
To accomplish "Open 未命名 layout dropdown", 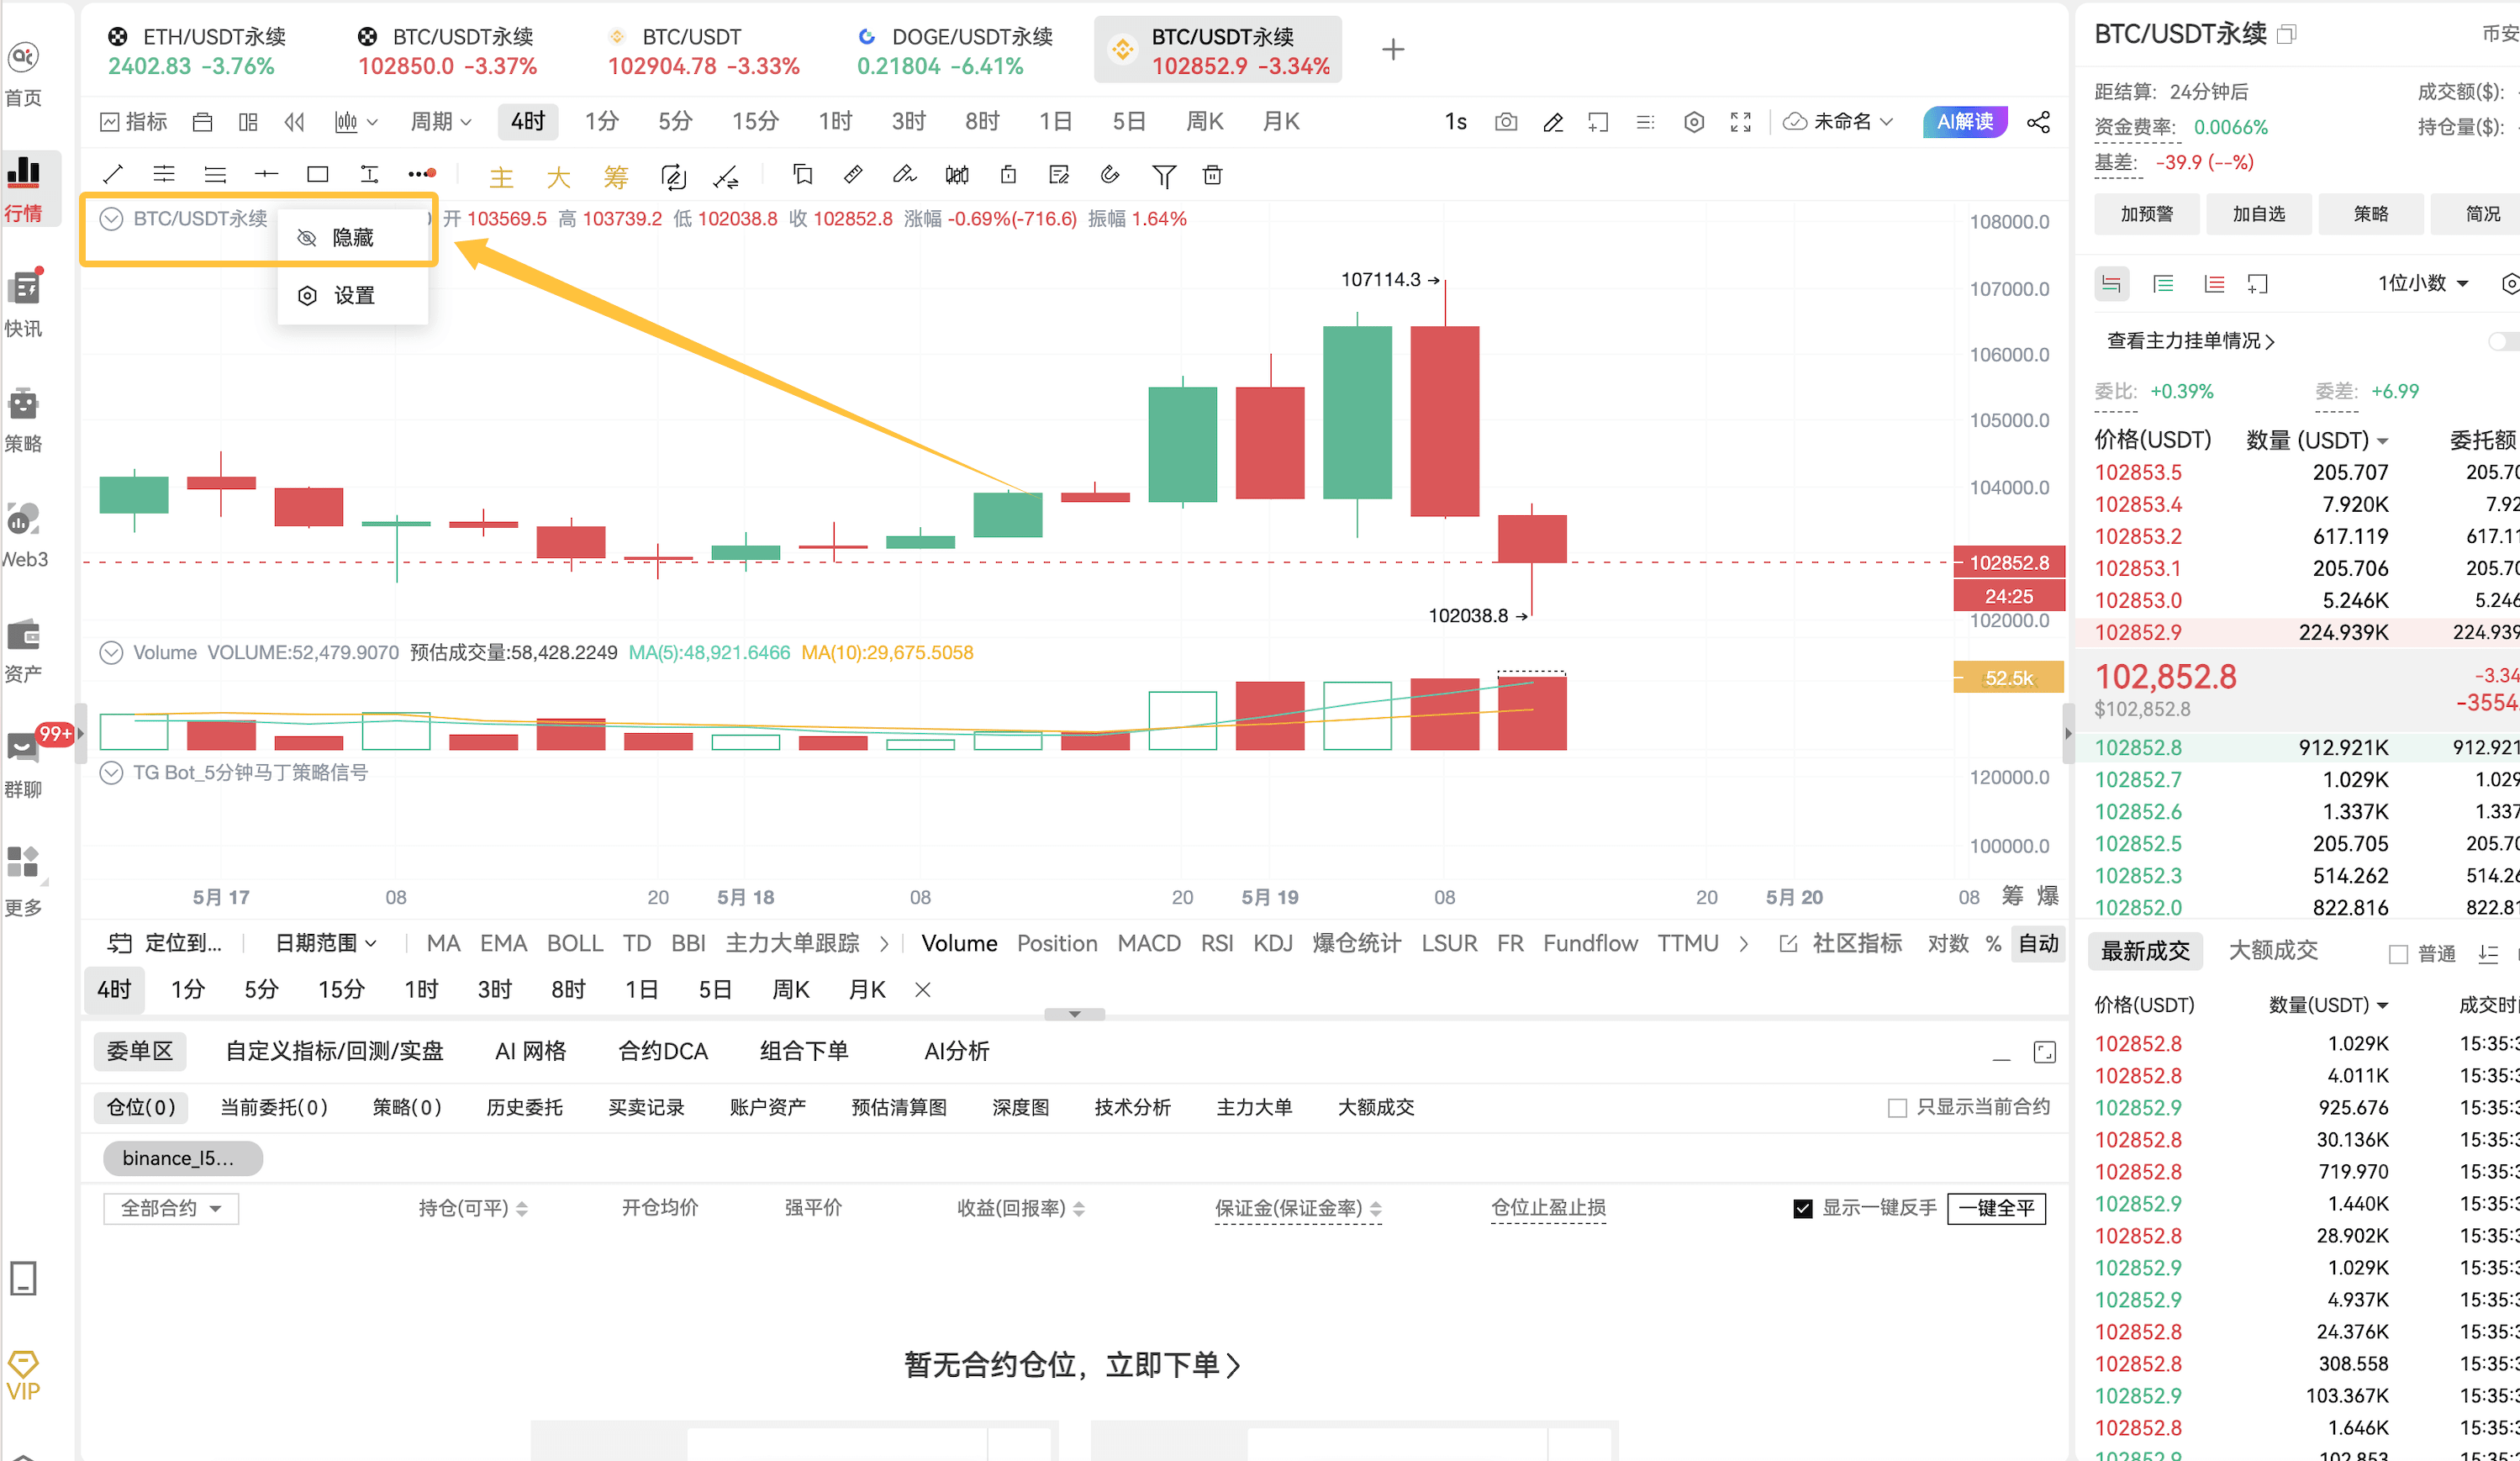I will (x=1840, y=122).
